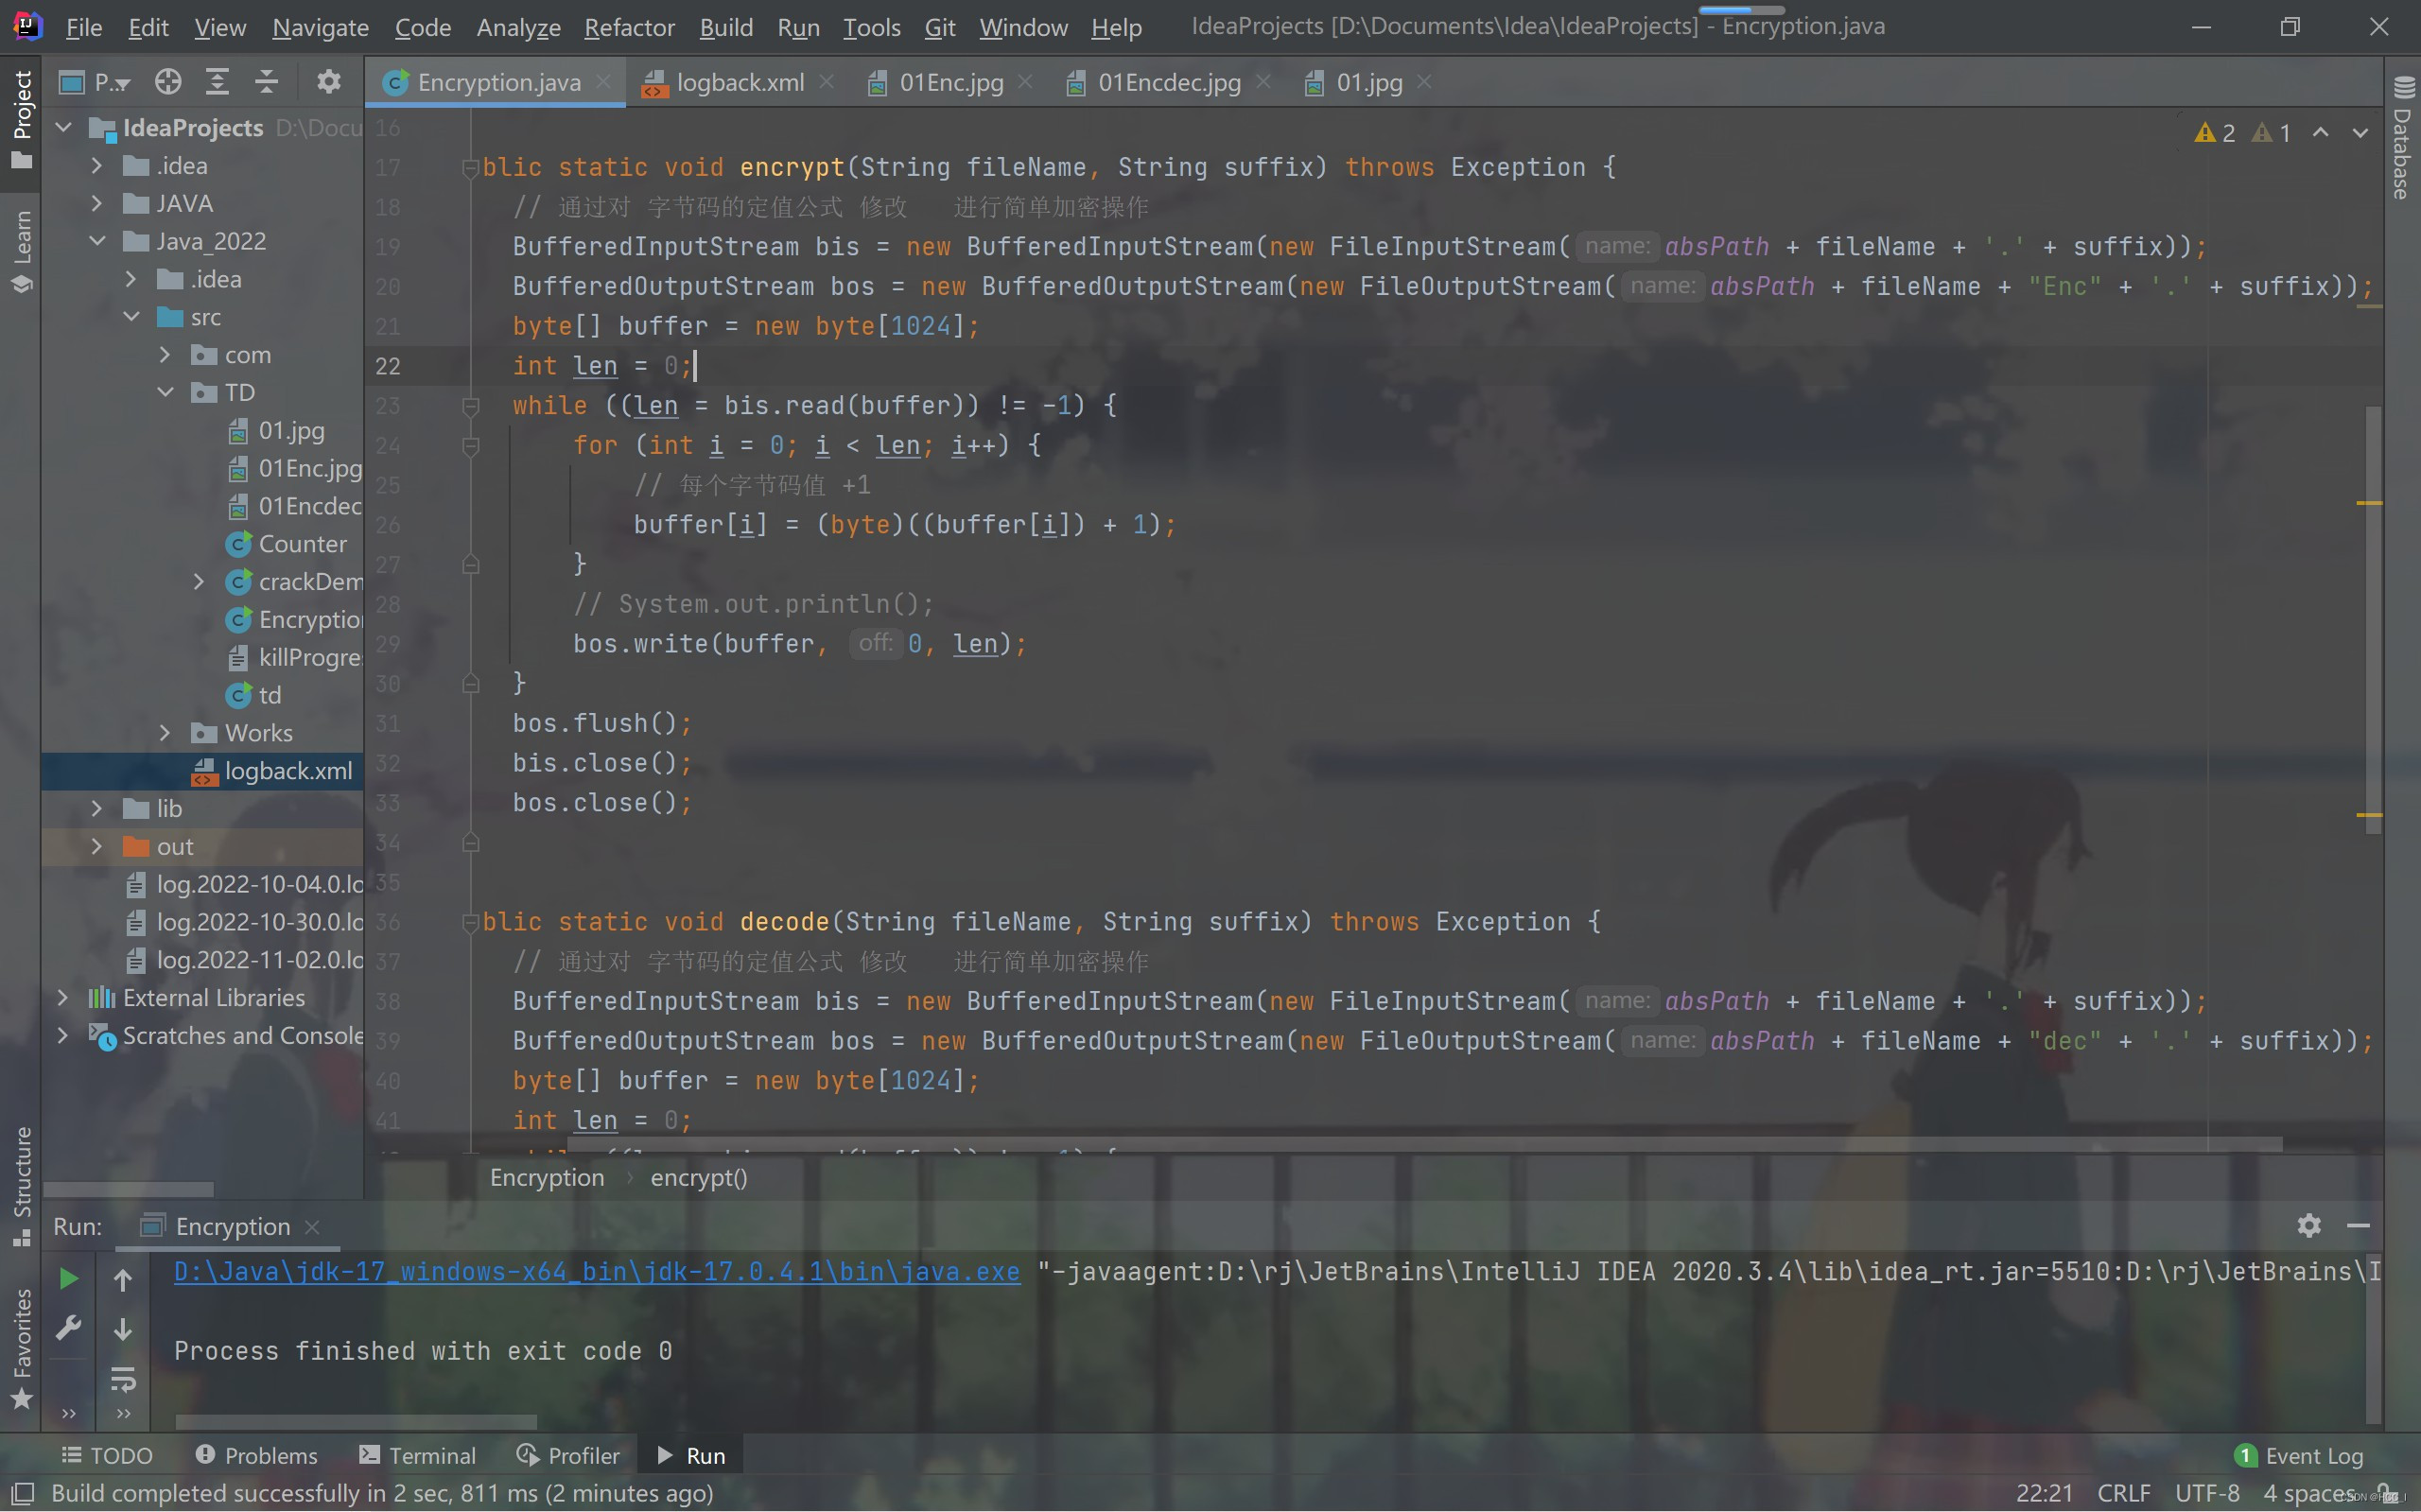The image size is (2421, 1512).
Task: Expand the External Libraries node
Action: tap(63, 997)
